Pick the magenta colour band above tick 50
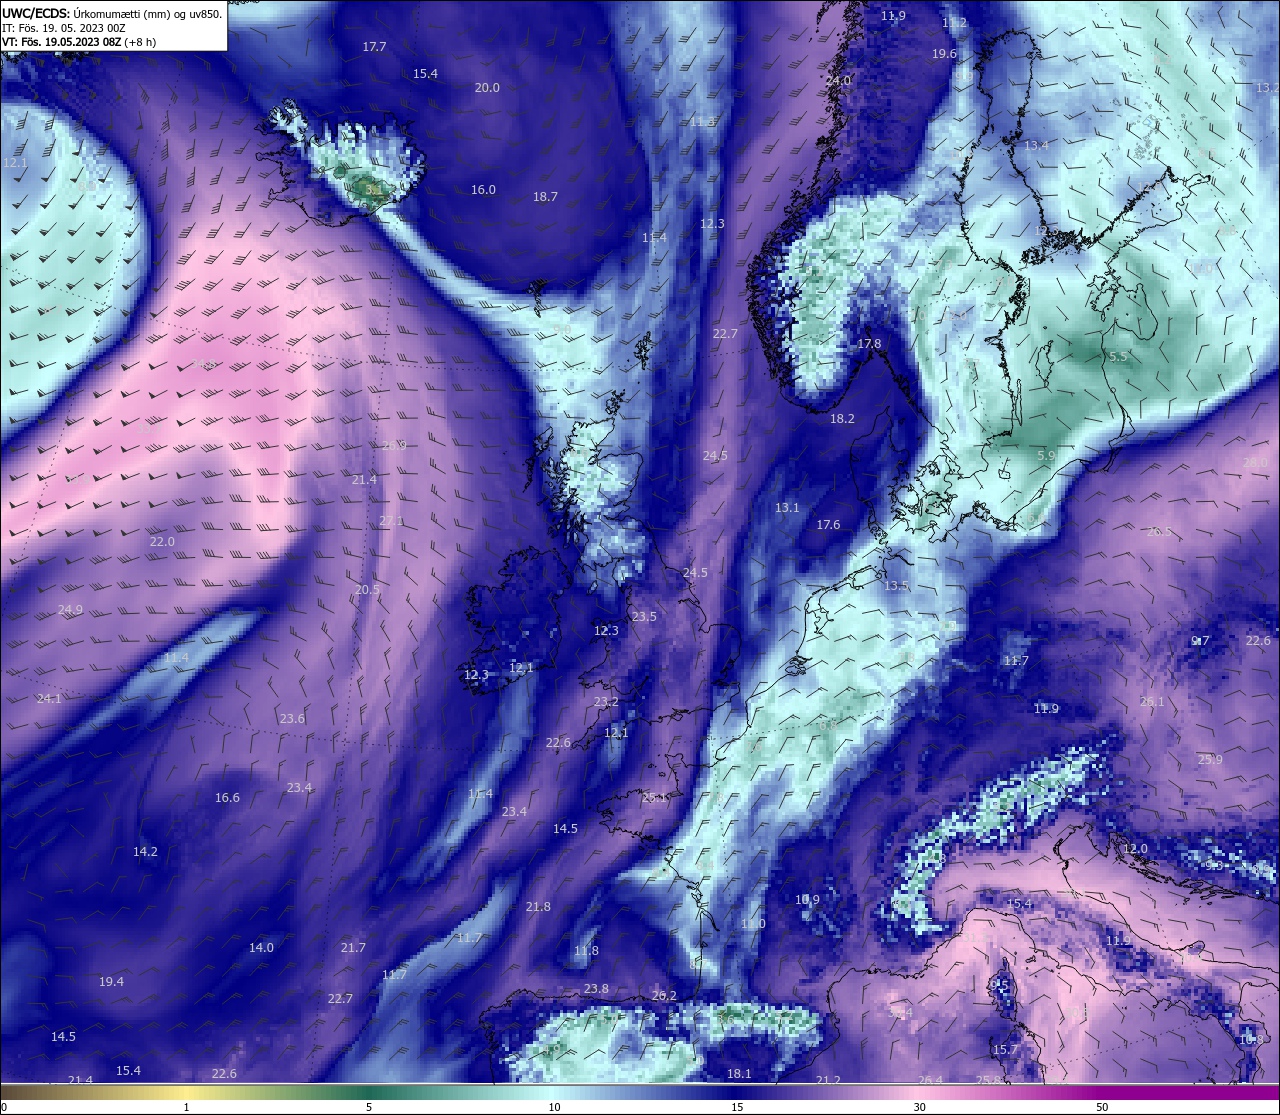Screen dimensions: 1280x1115 (1102, 1092)
